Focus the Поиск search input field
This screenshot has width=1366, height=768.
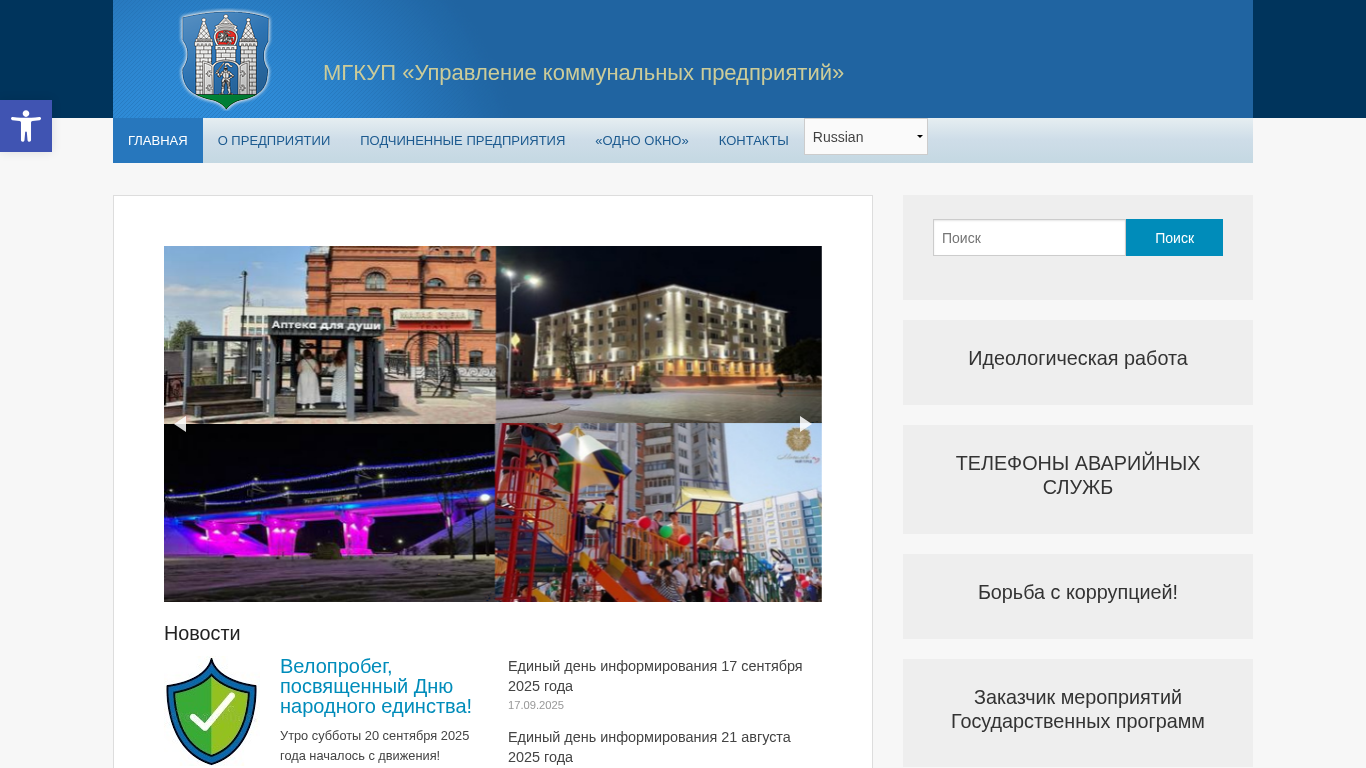pos(1029,238)
